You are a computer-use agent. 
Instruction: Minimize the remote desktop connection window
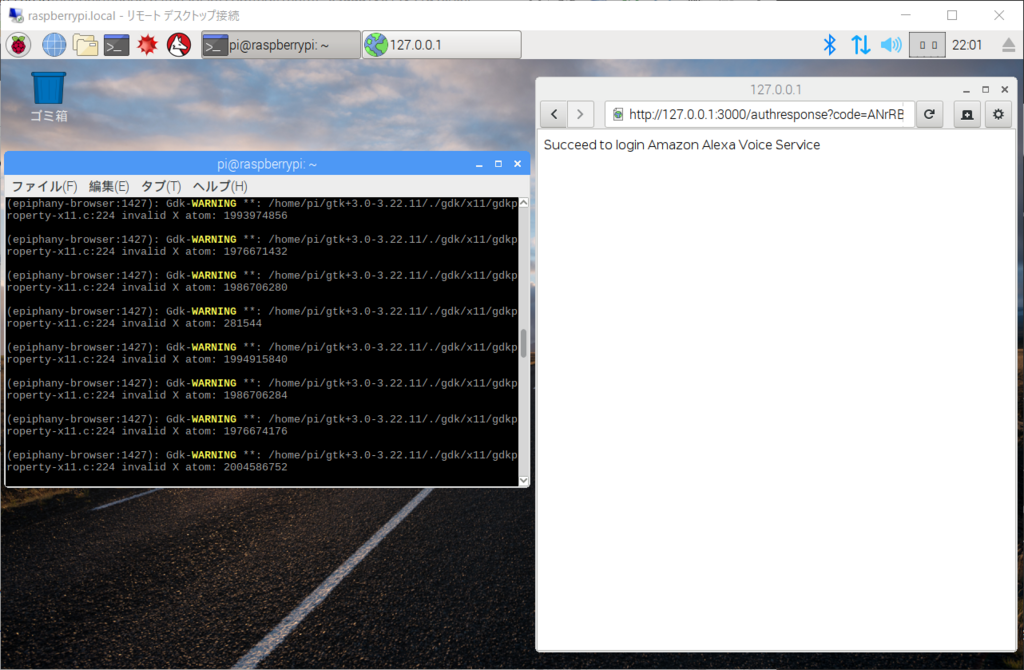click(906, 15)
